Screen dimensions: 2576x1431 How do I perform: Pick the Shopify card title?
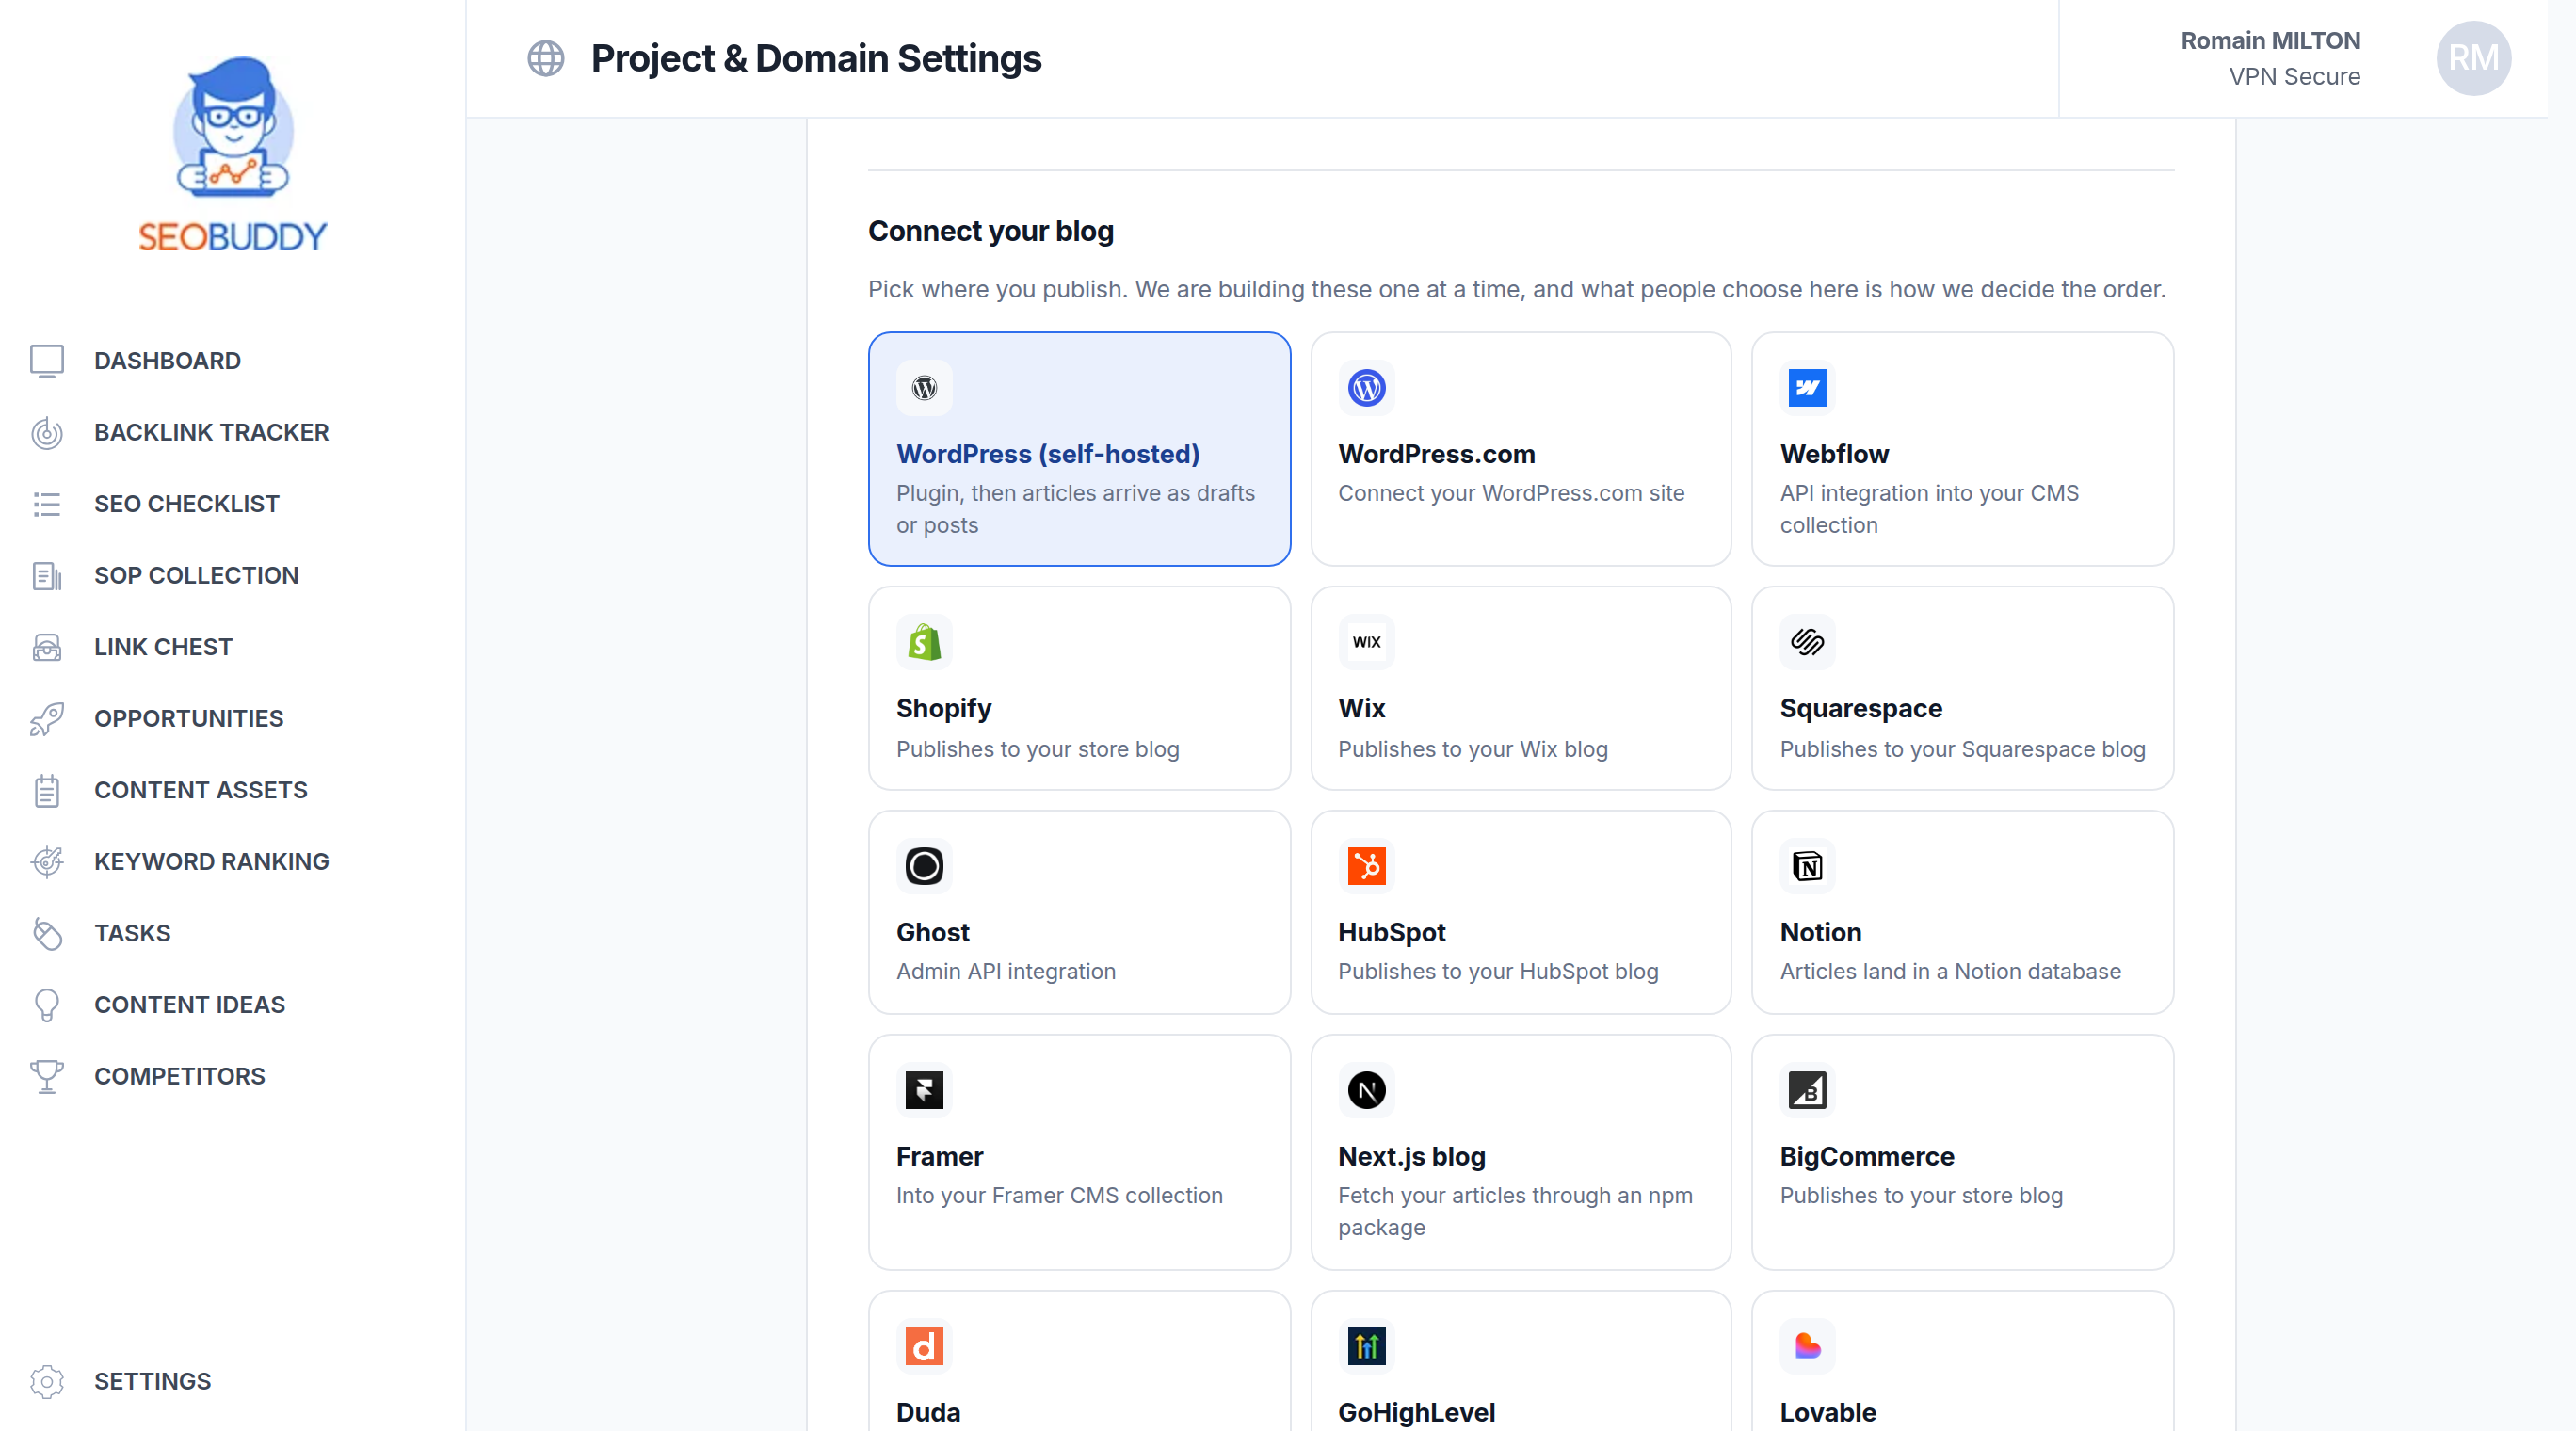[943, 709]
